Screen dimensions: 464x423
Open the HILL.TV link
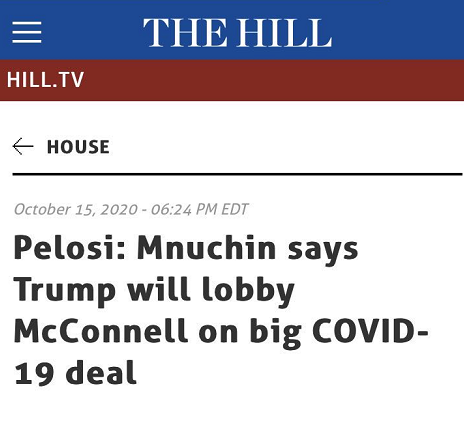[45, 80]
